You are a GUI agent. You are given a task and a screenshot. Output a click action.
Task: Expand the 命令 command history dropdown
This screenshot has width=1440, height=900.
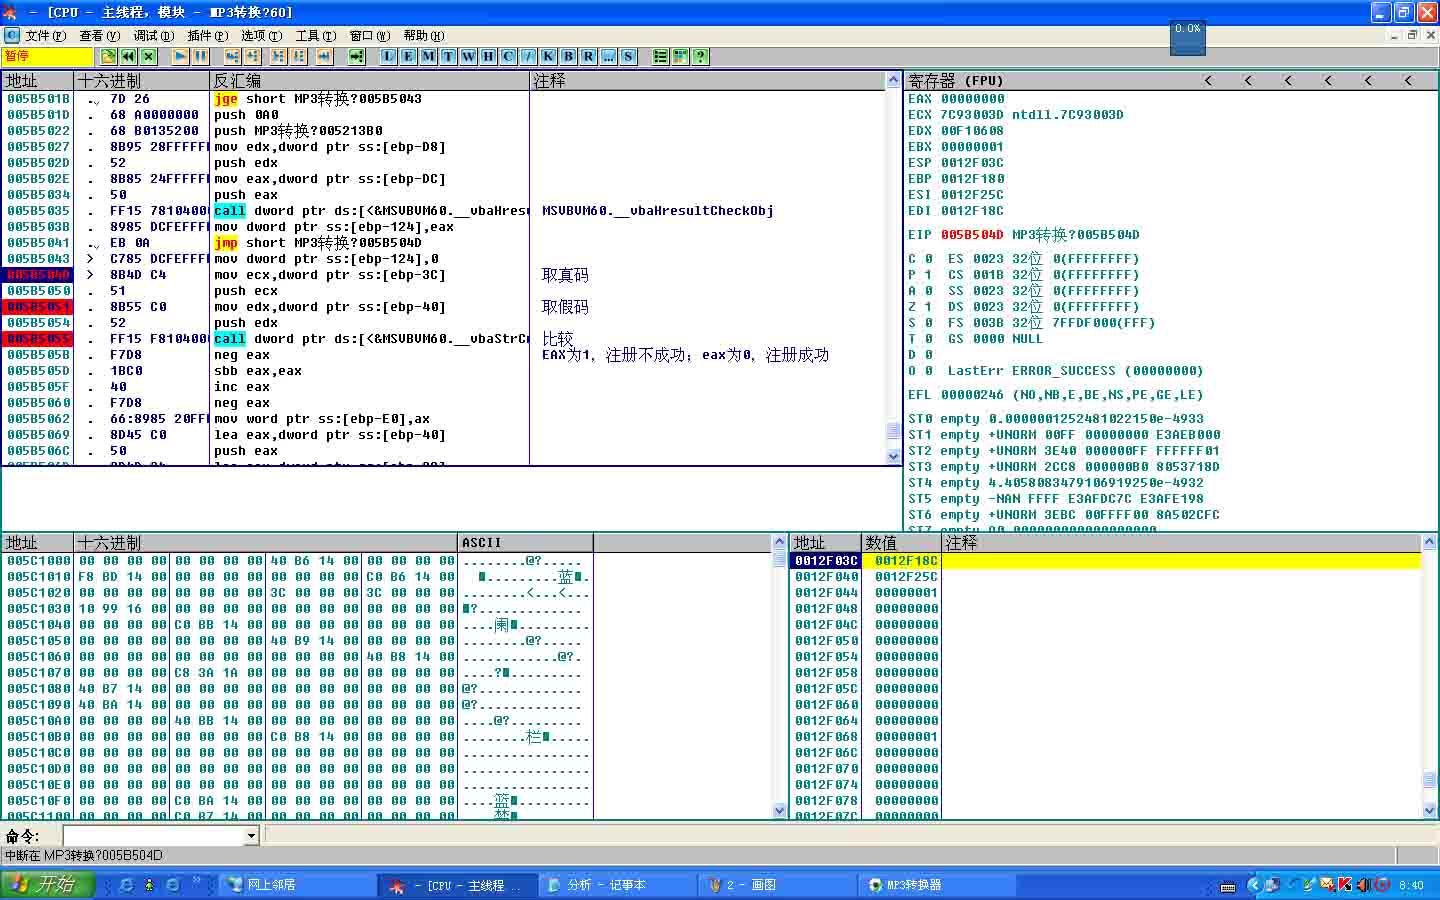(x=251, y=835)
